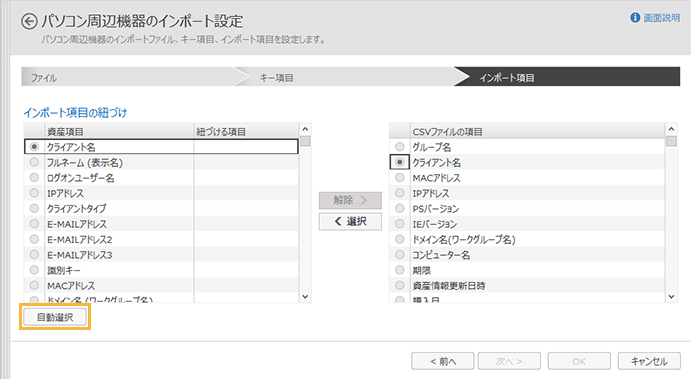Choose ドメイン名(ワークグループ名) radio in CSV list

(400, 239)
